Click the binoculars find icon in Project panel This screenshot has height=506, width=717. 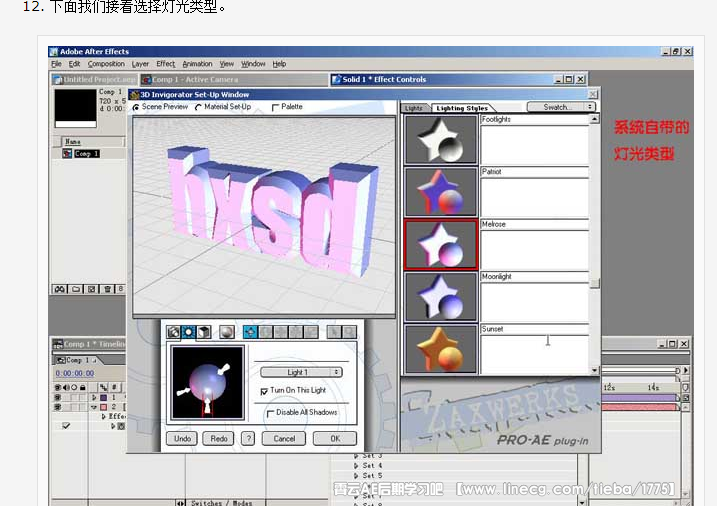tap(60, 289)
